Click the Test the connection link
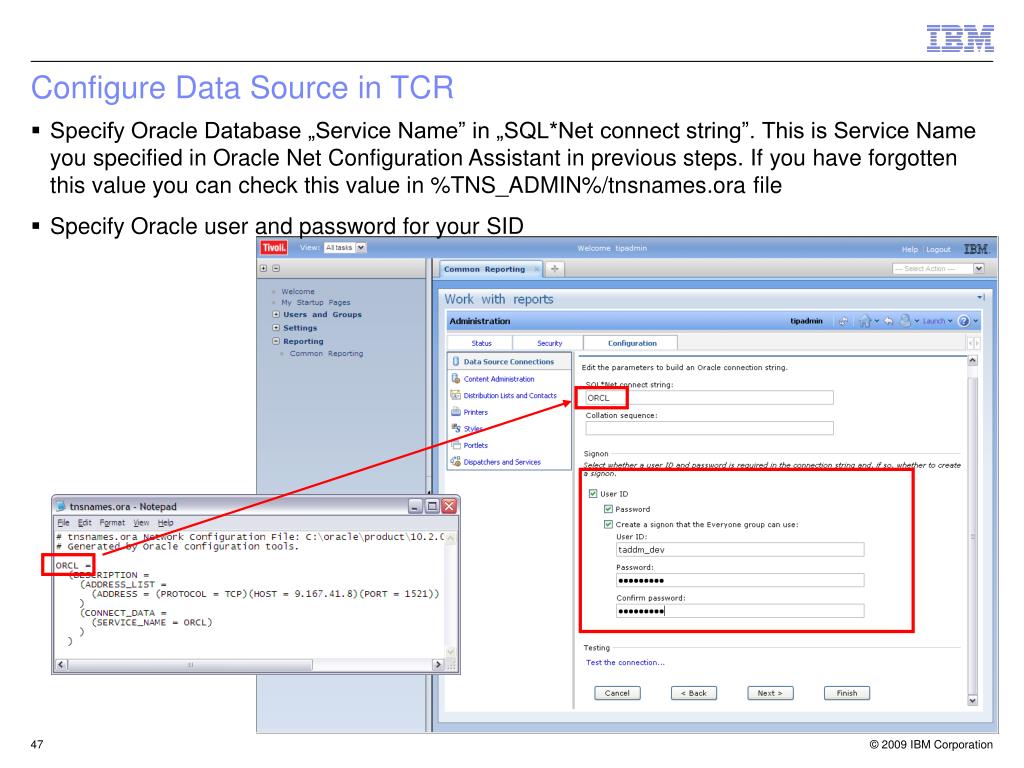The image size is (1024, 768). (625, 662)
